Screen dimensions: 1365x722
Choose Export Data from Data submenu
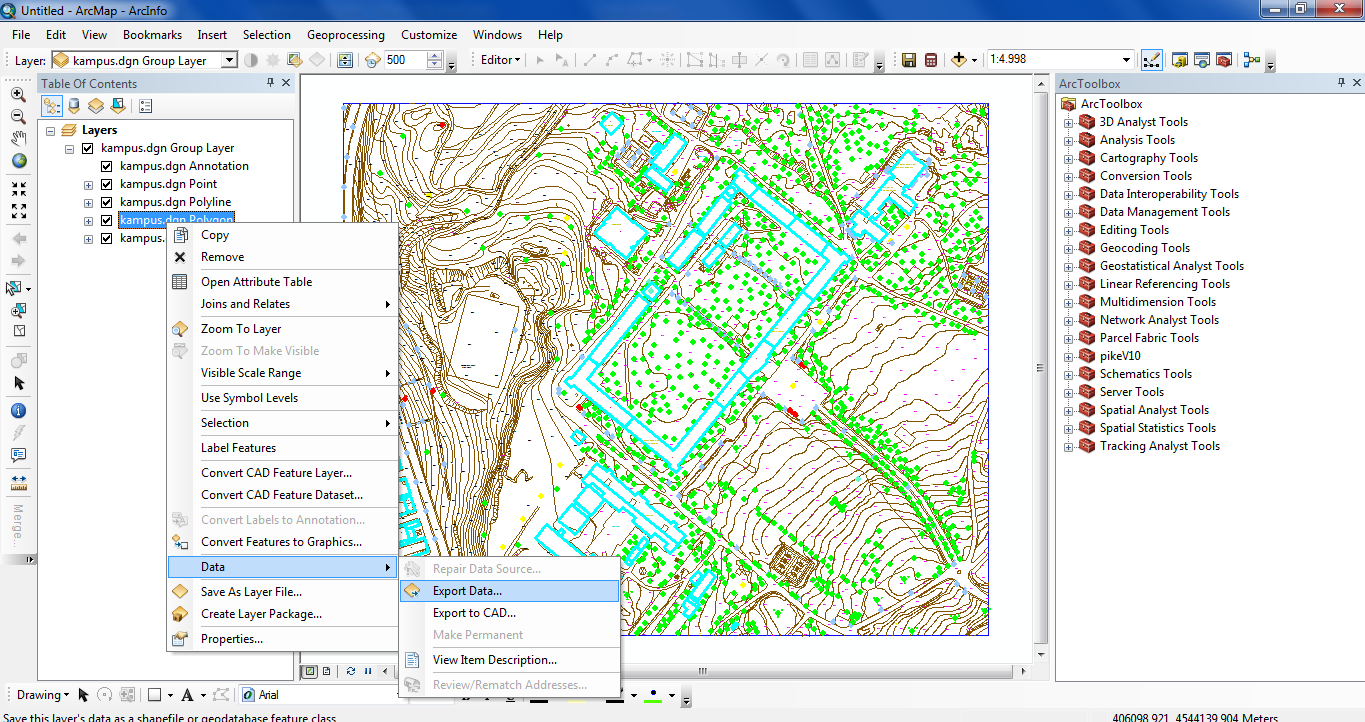509,591
